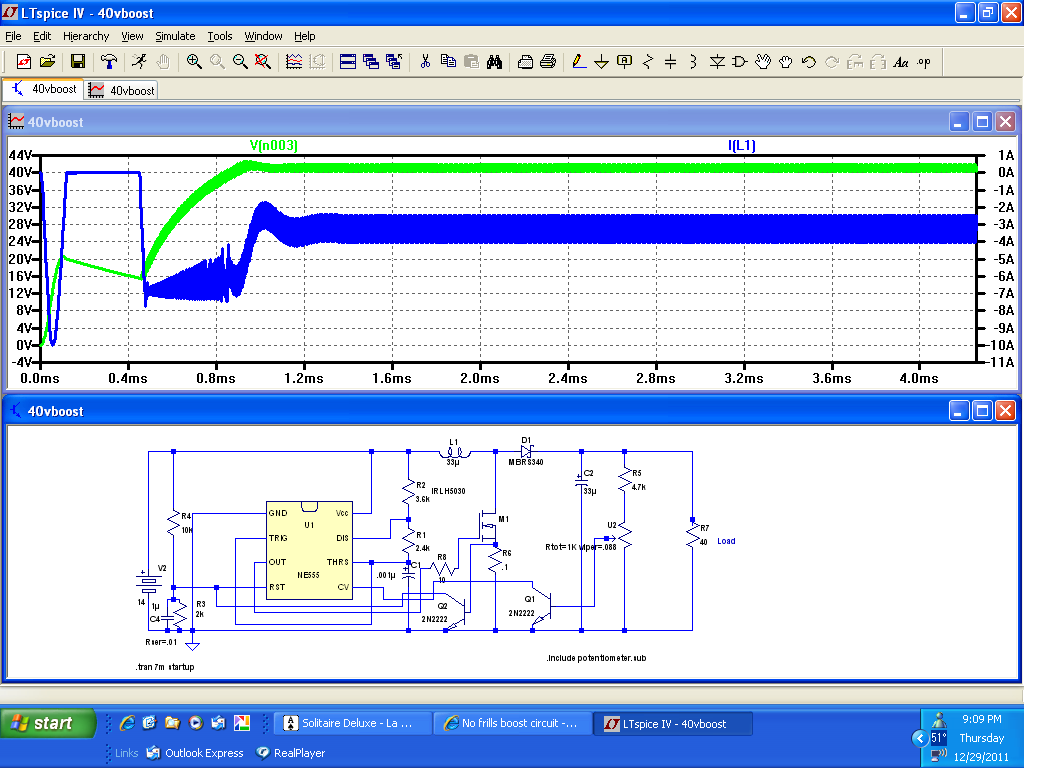Switch to No frills boost circuit taskbar button
This screenshot has width=1042, height=770.
click(x=514, y=723)
